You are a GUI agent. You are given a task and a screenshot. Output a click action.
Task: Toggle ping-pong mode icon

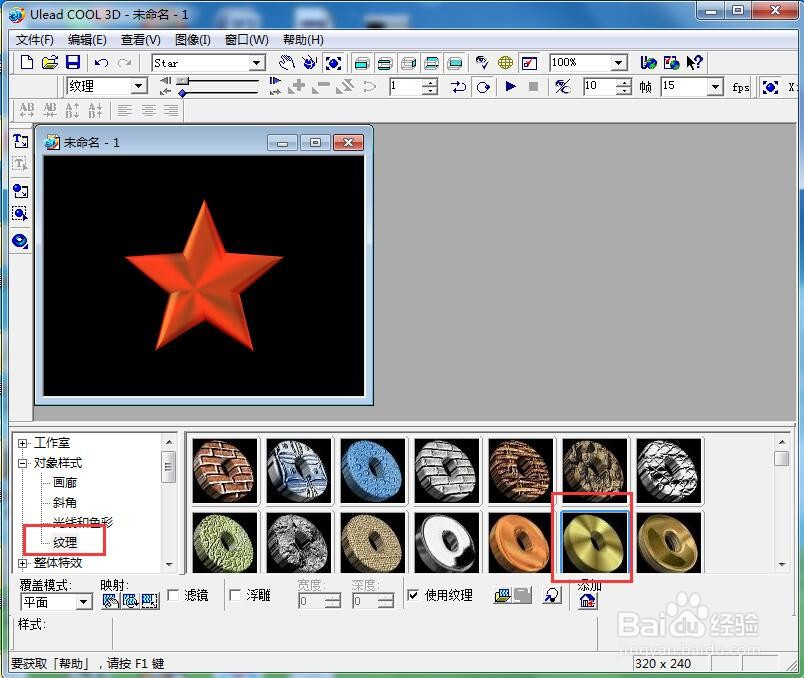tap(458, 87)
